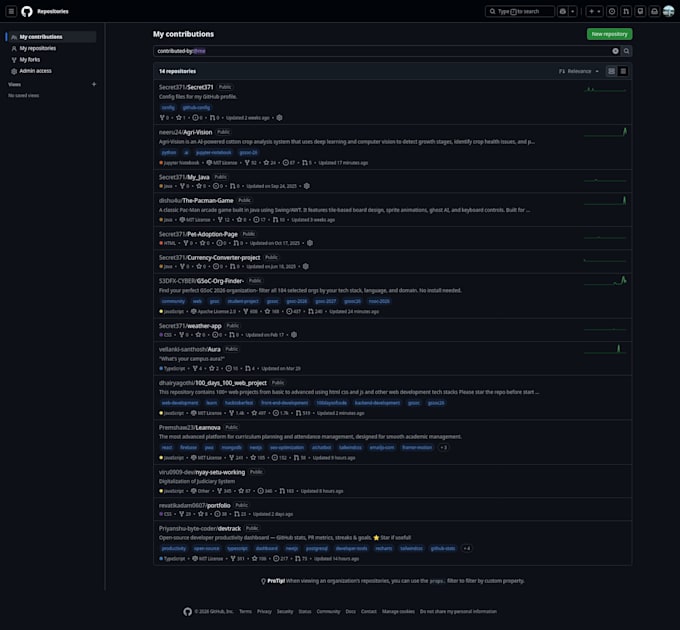Click the New repository button

tap(609, 34)
